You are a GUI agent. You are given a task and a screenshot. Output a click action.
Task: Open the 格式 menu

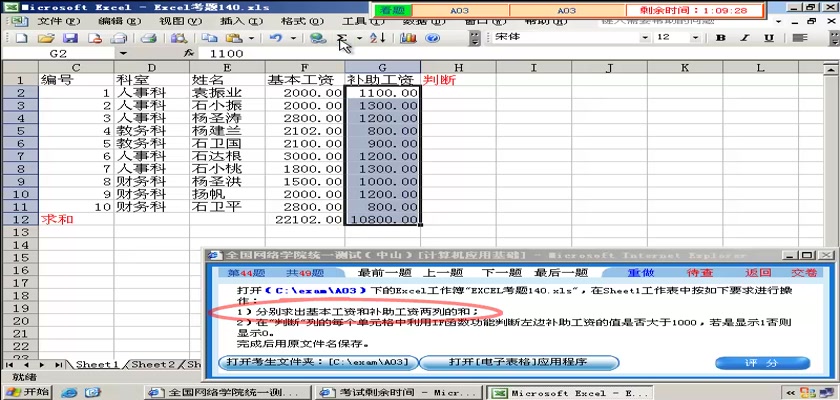pyautogui.click(x=302, y=21)
